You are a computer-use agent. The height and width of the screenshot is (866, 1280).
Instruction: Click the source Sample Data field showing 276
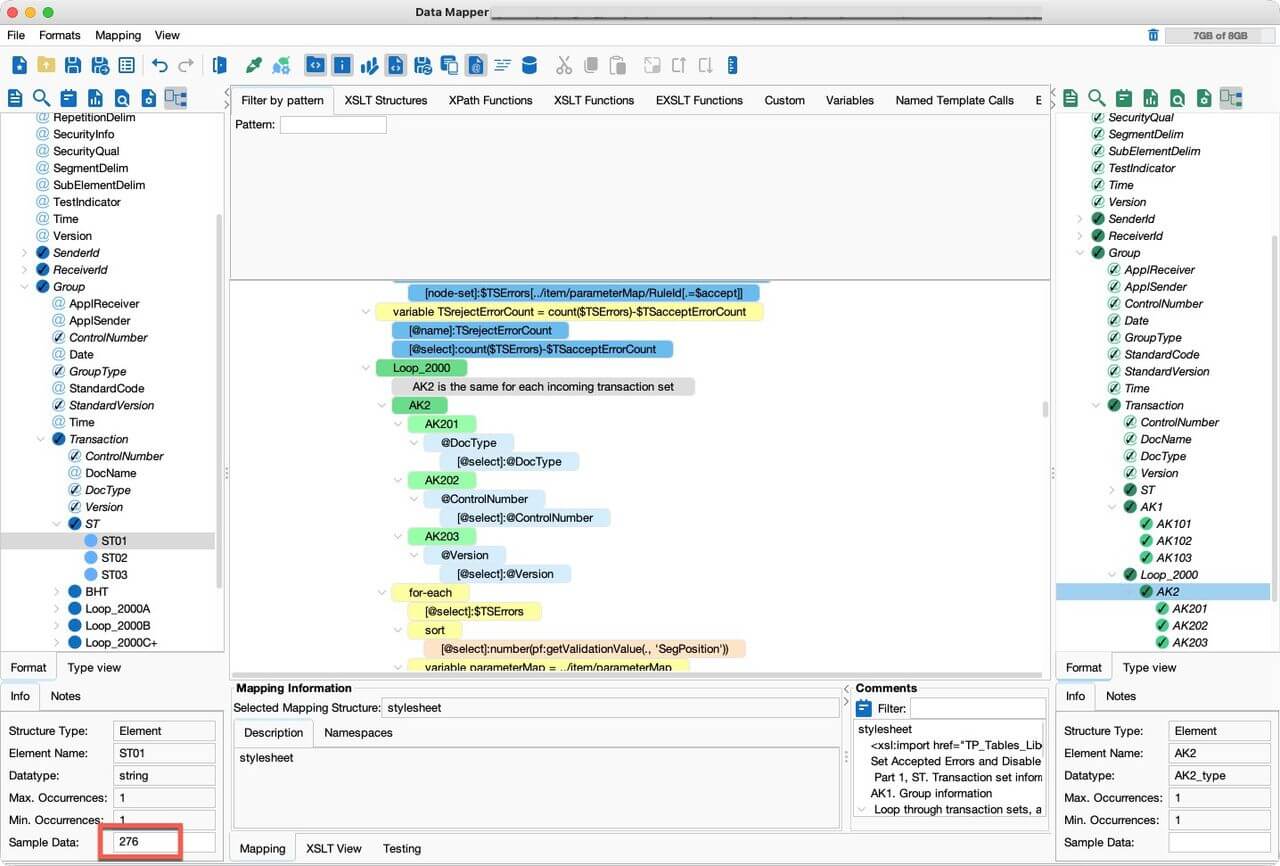tap(164, 842)
